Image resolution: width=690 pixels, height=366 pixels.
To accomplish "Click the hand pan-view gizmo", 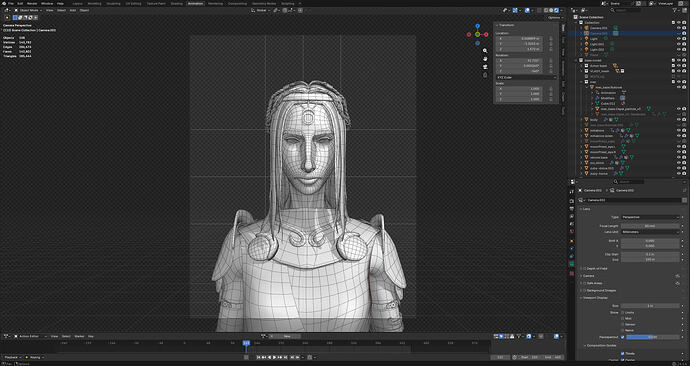I will (485, 59).
